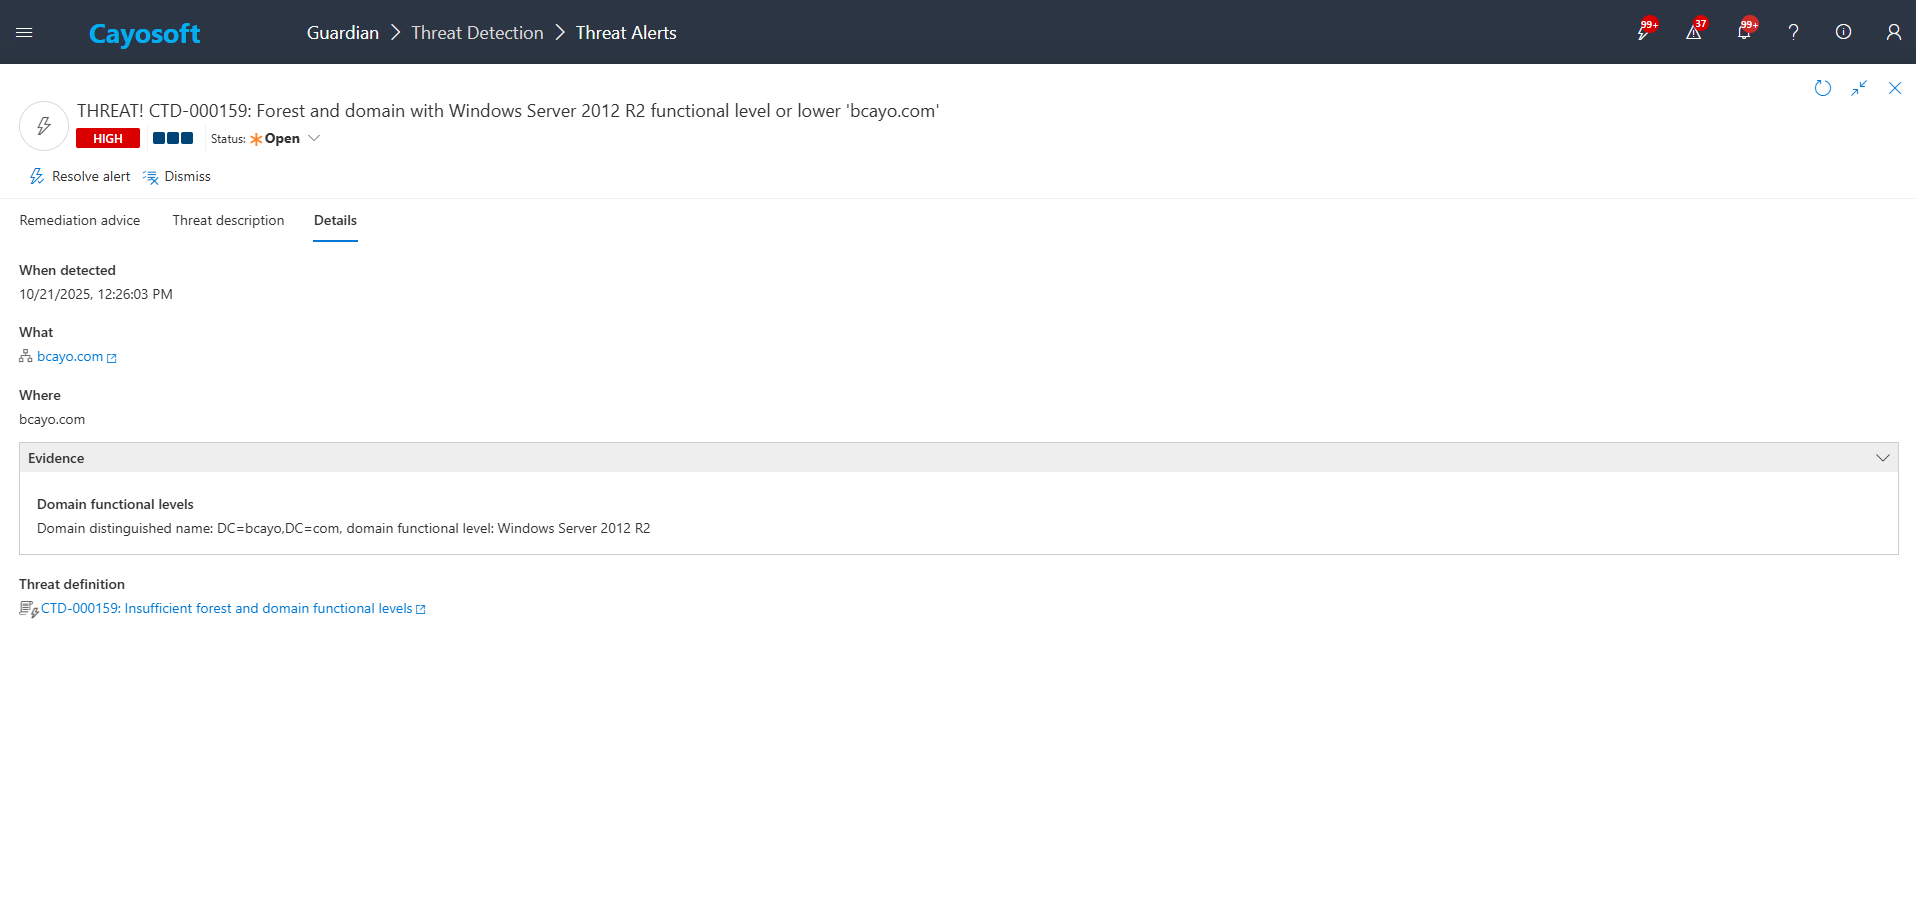1916x909 pixels.
Task: Open warning triangle notifications showing 37
Action: click(x=1693, y=32)
